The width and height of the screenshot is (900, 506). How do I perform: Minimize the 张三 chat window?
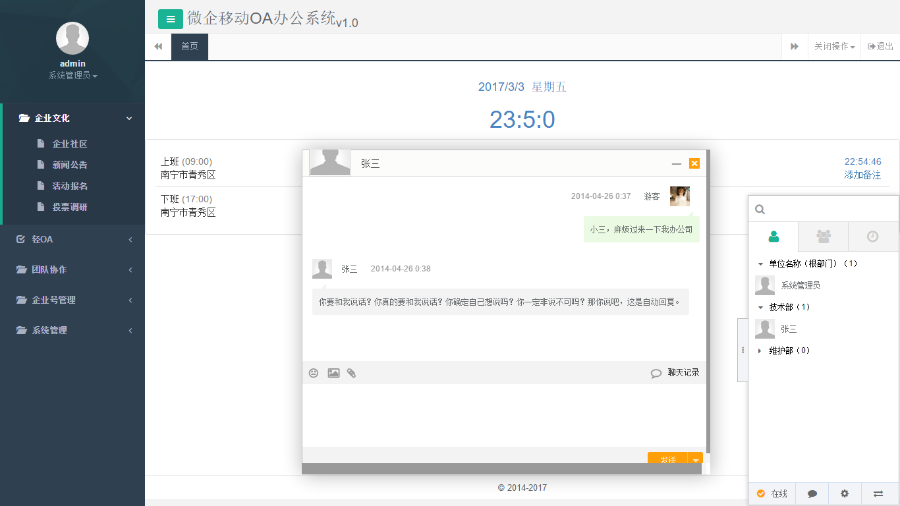[x=676, y=164]
